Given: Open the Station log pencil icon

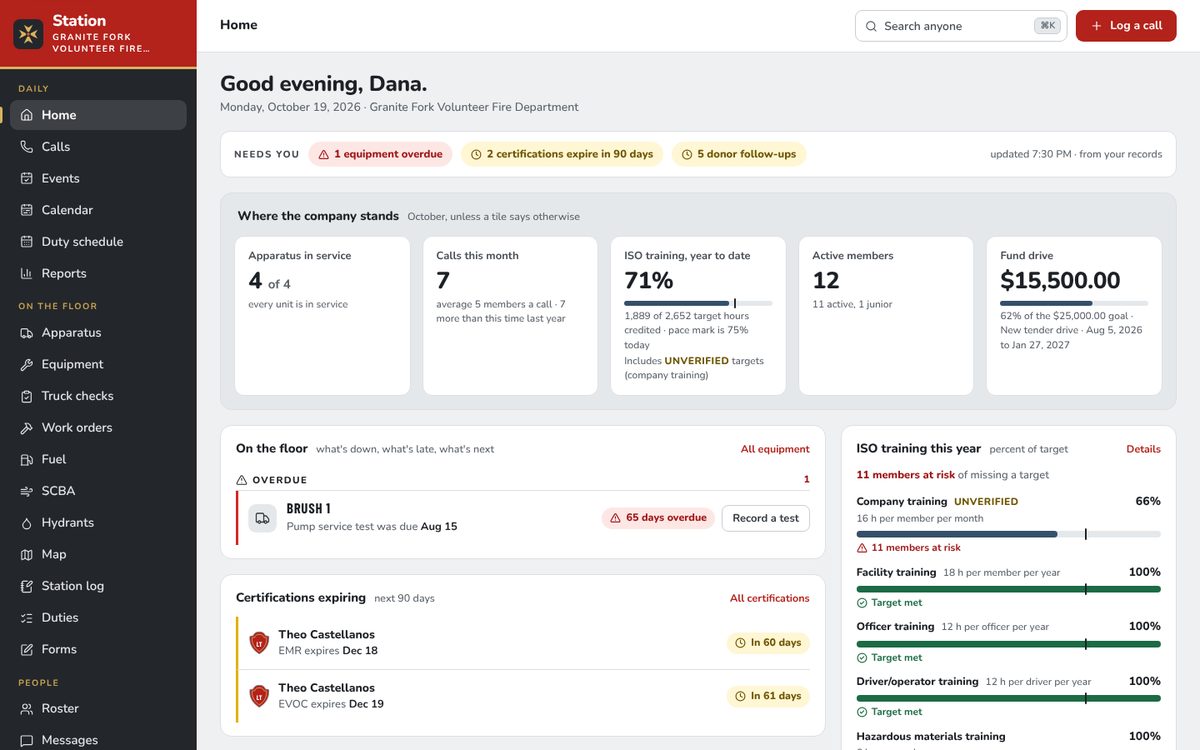Looking at the screenshot, I should pos(27,586).
